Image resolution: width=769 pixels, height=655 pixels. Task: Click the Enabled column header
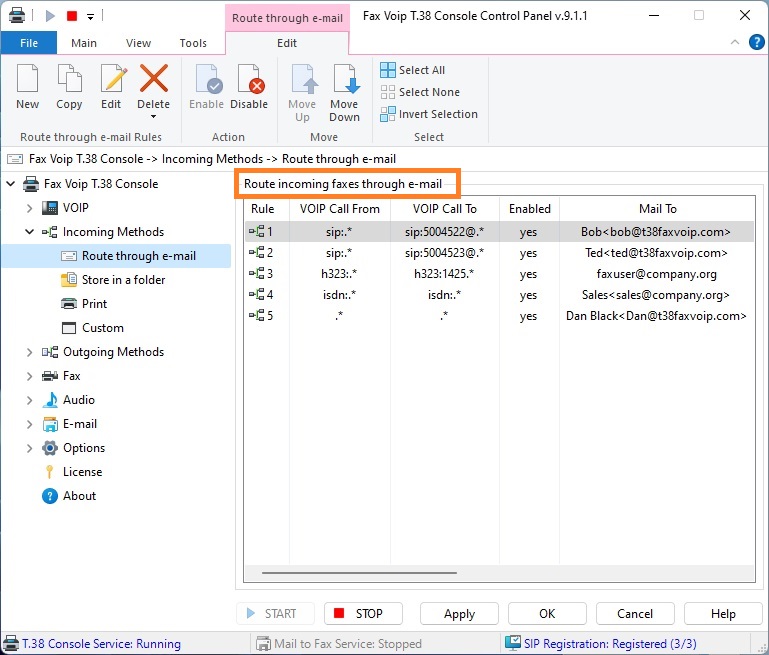530,209
